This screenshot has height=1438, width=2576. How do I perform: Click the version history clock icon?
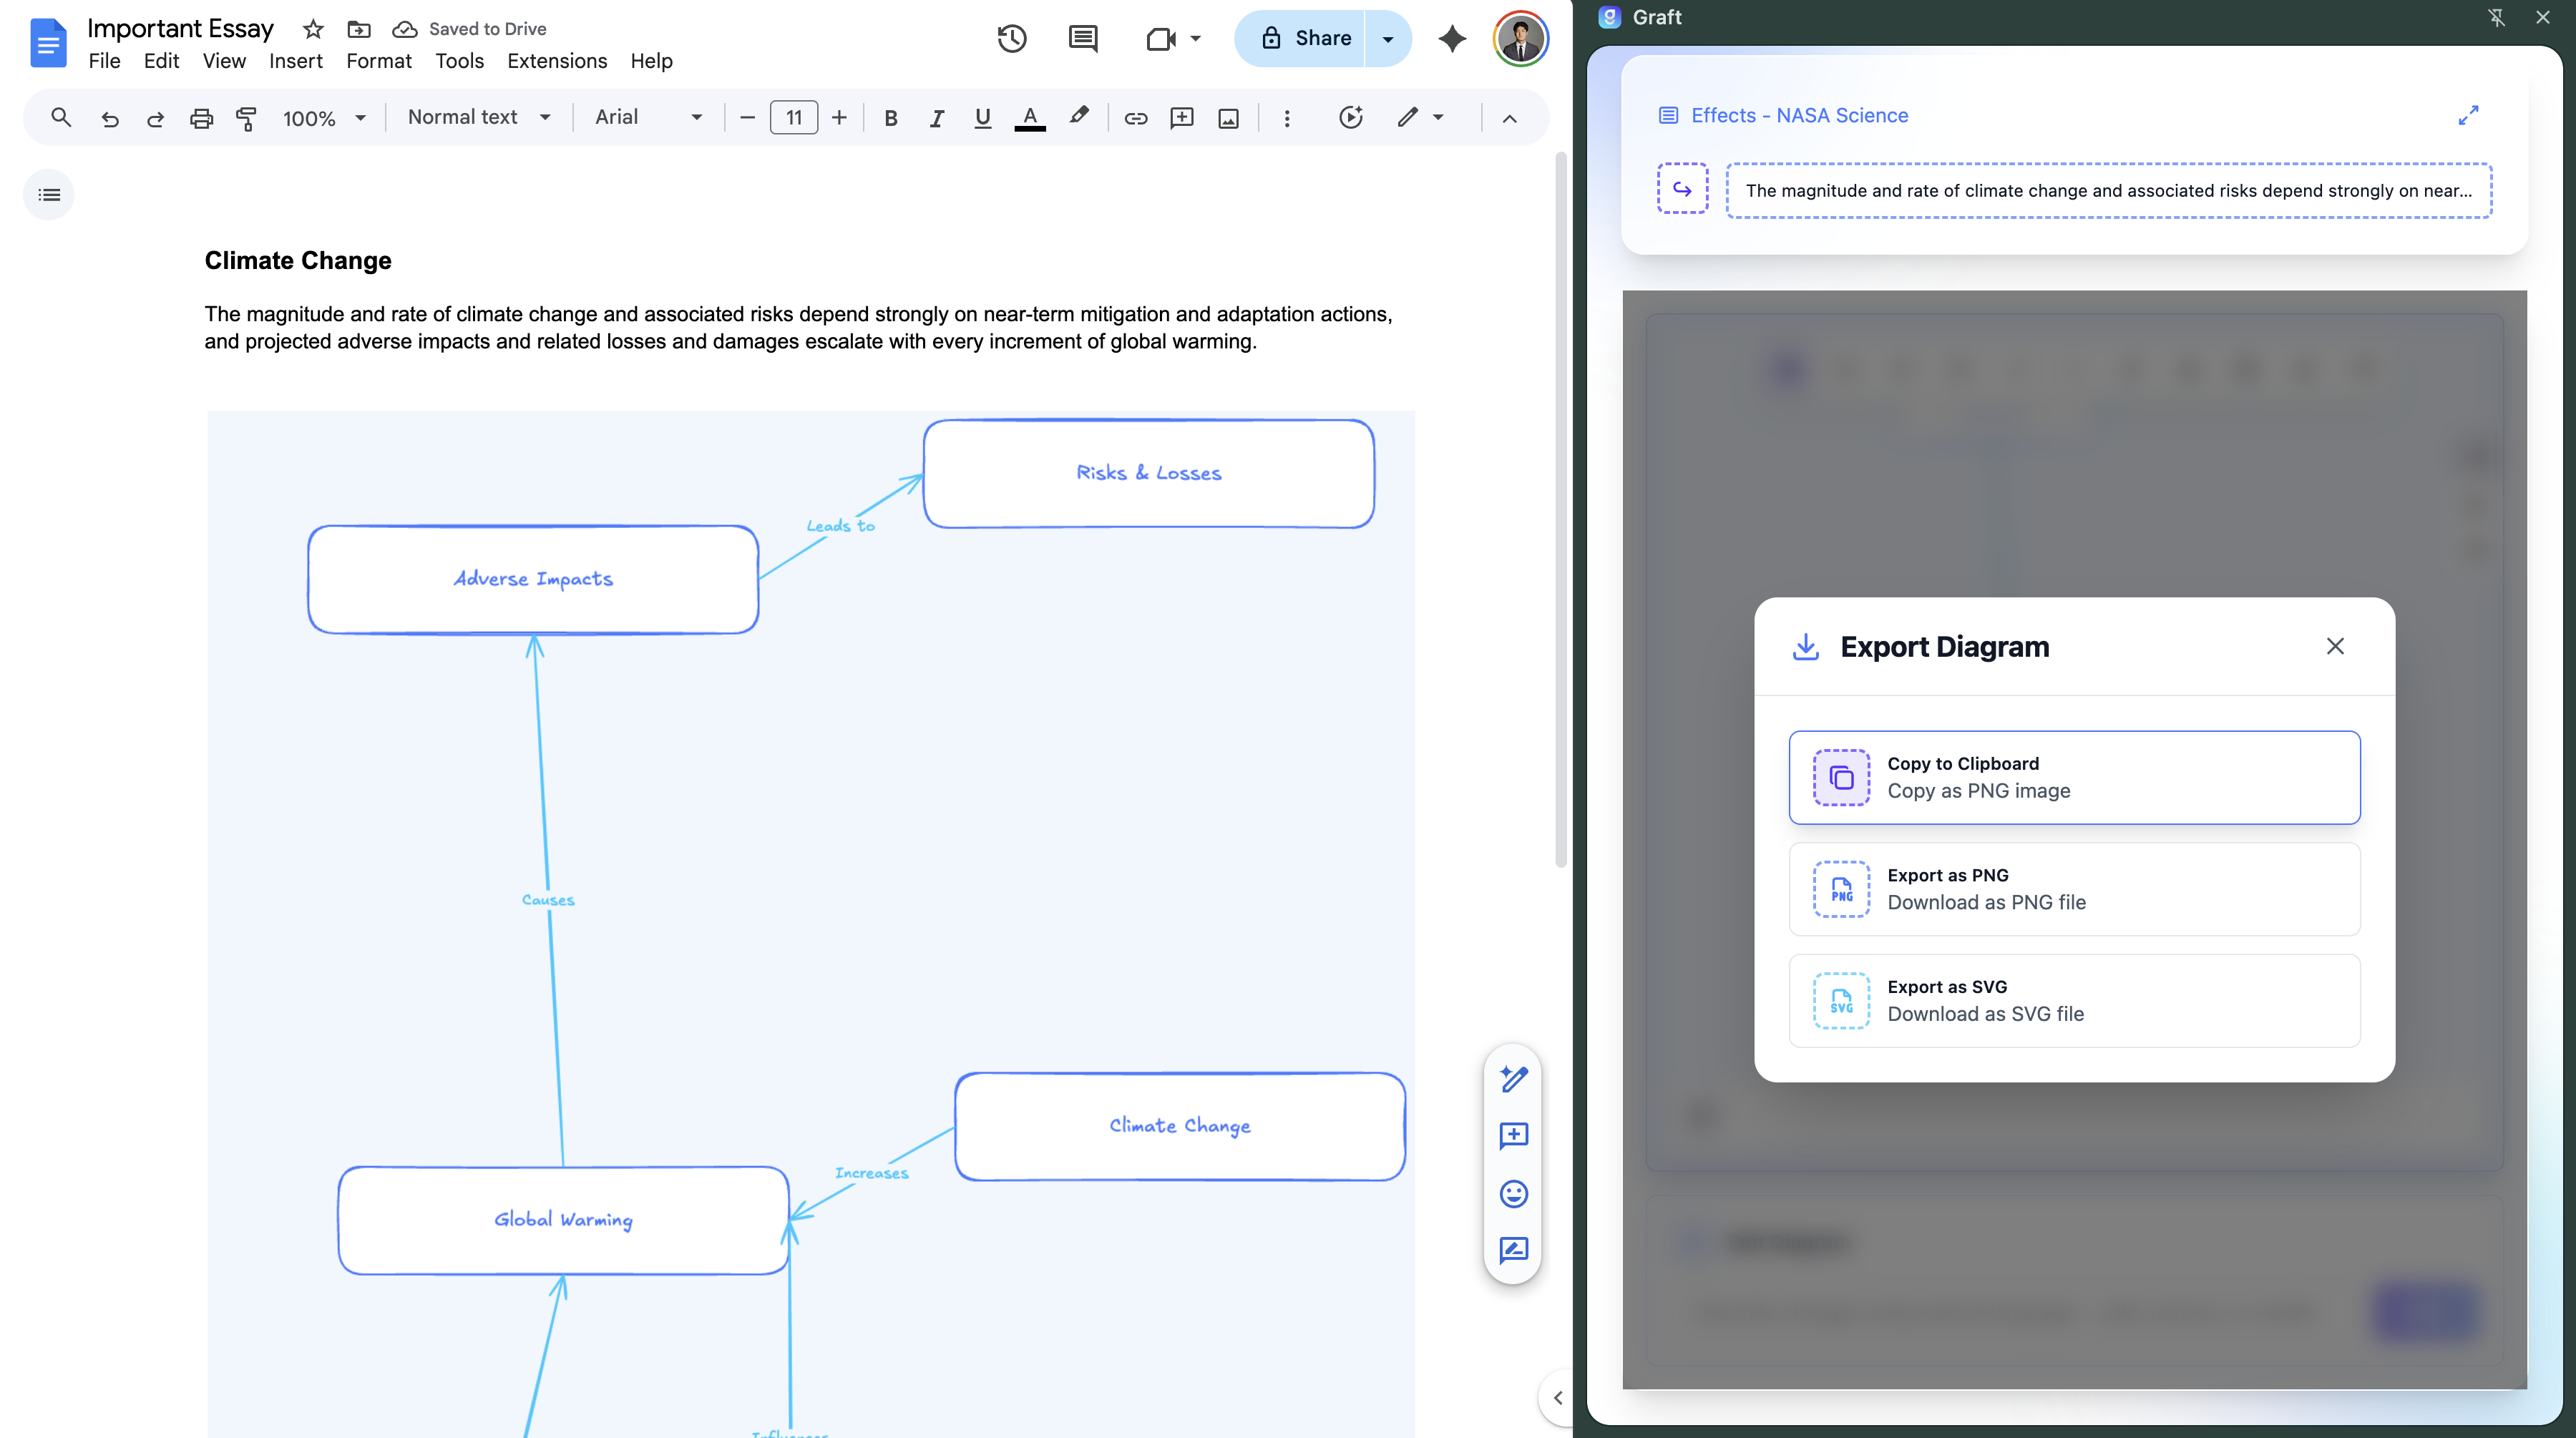click(x=1011, y=38)
